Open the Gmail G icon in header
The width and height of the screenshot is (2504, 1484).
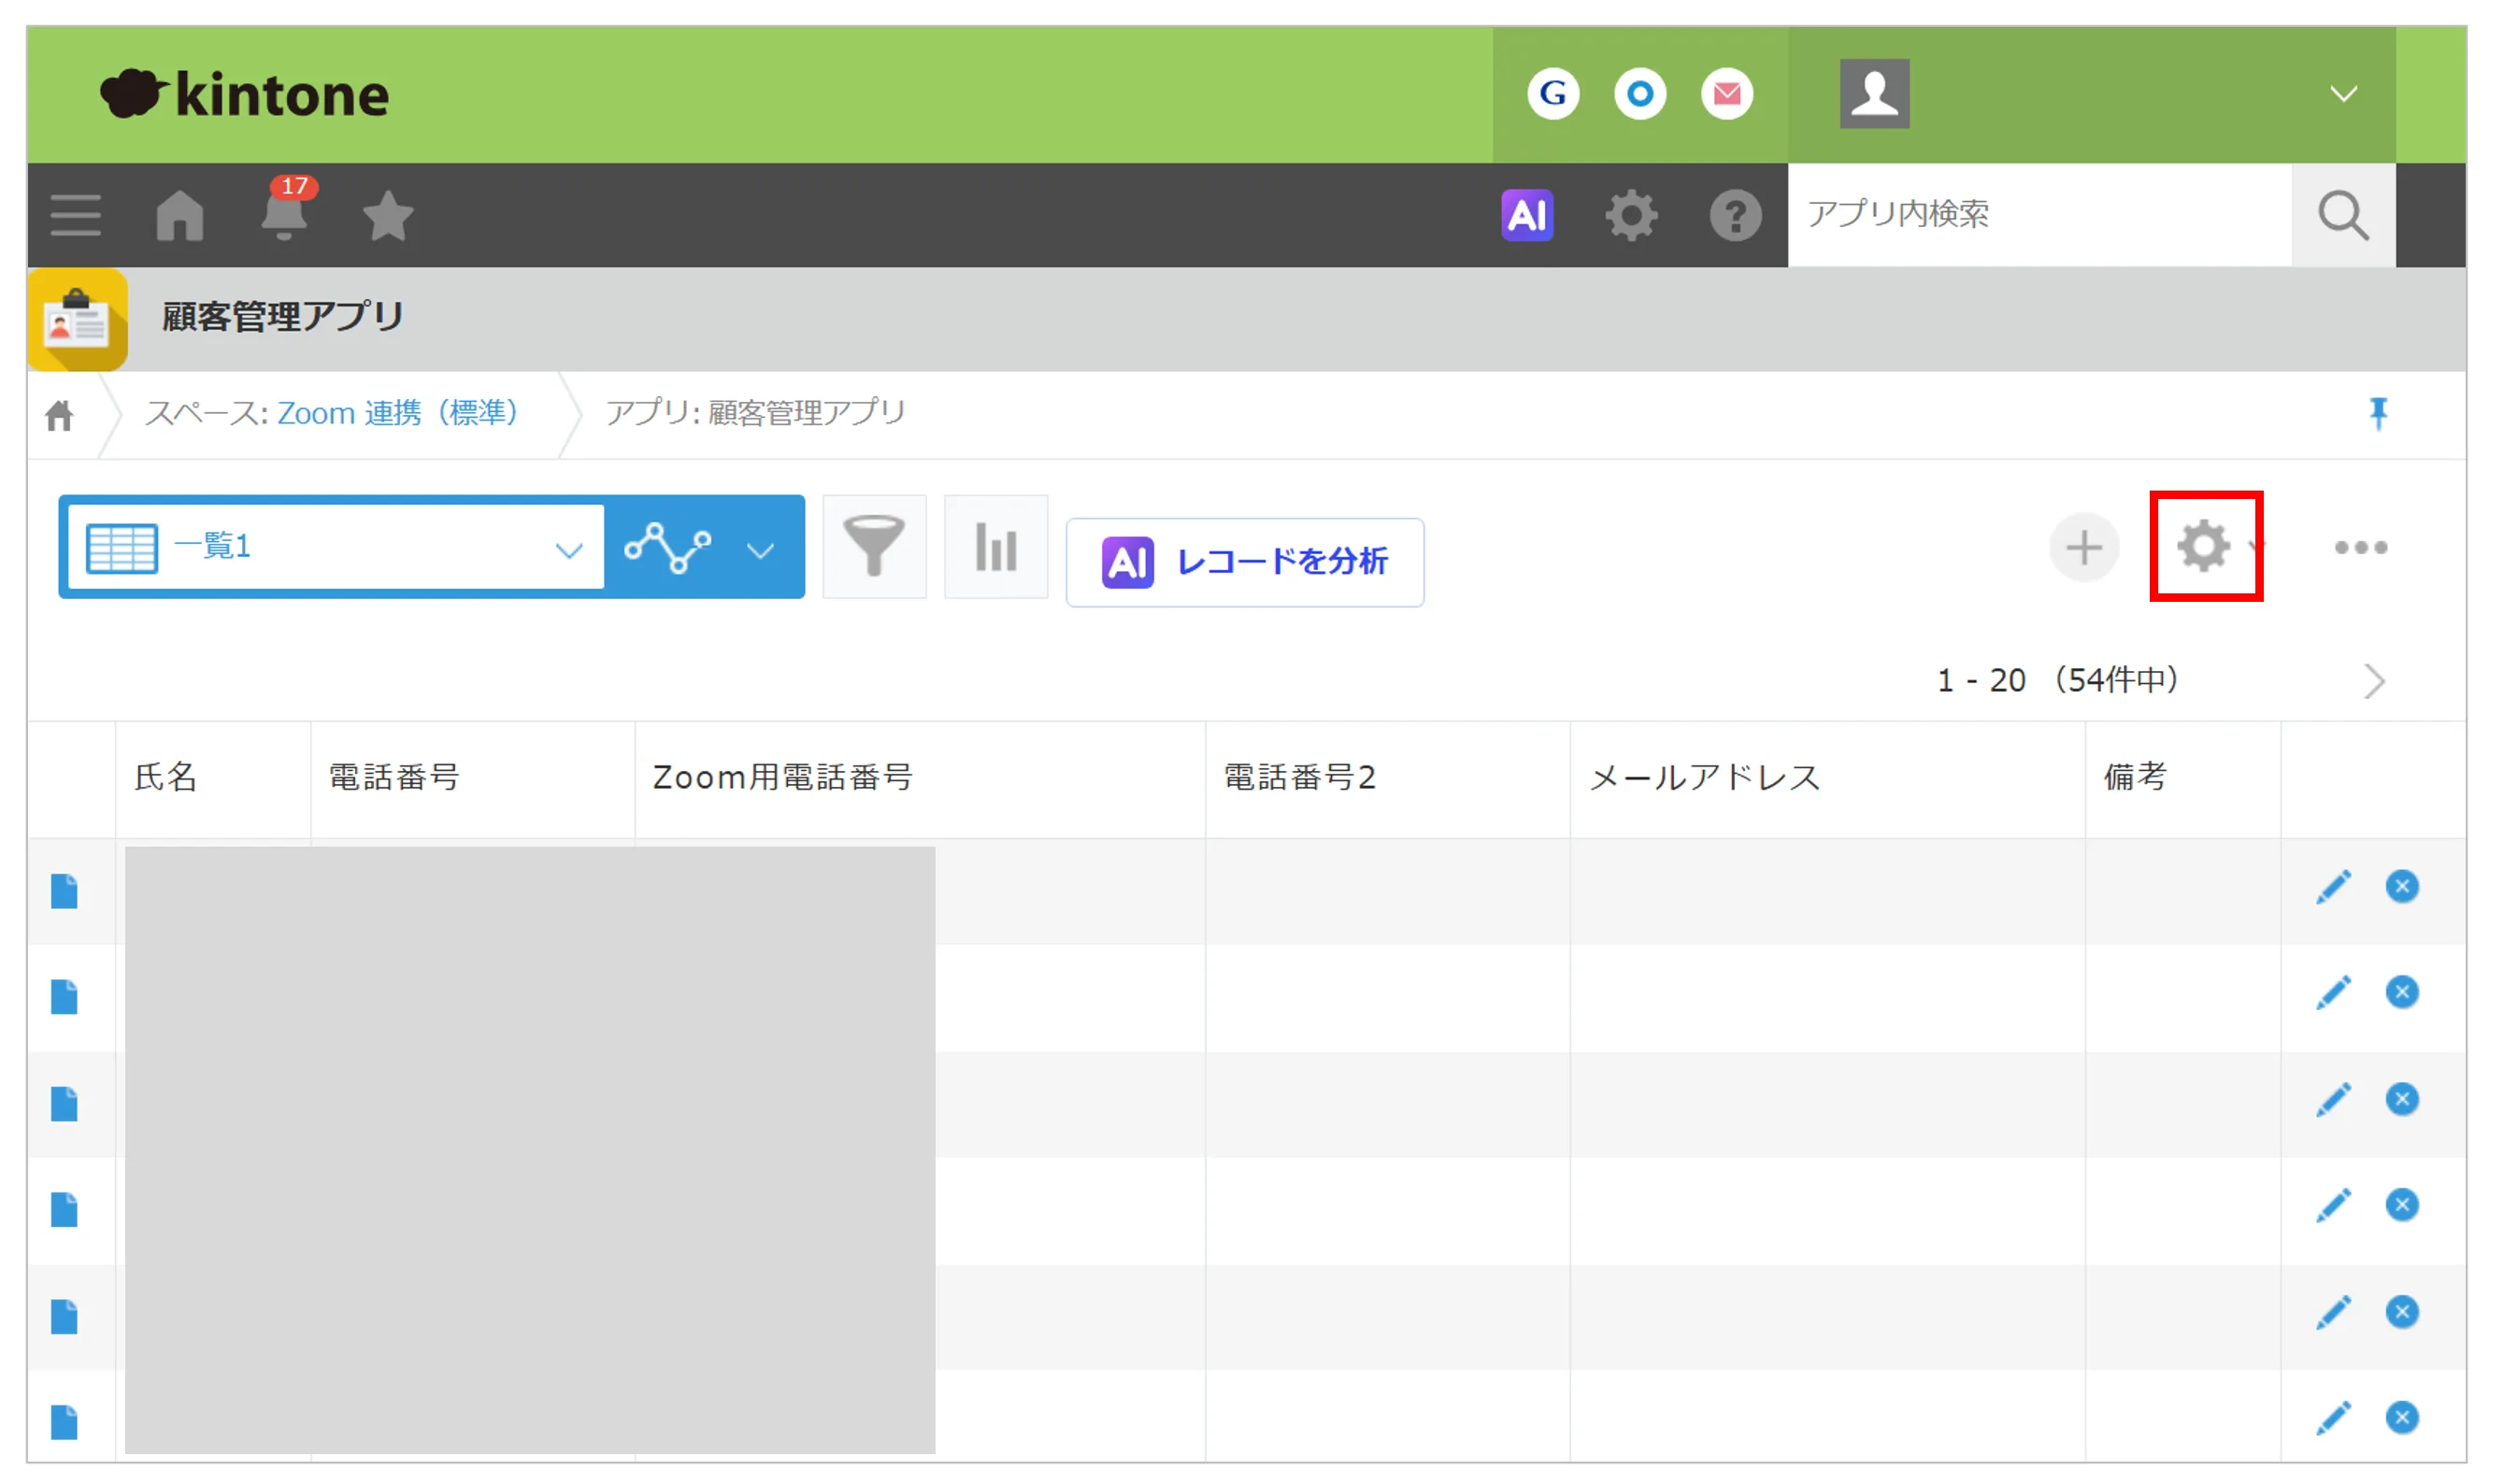coord(1553,94)
